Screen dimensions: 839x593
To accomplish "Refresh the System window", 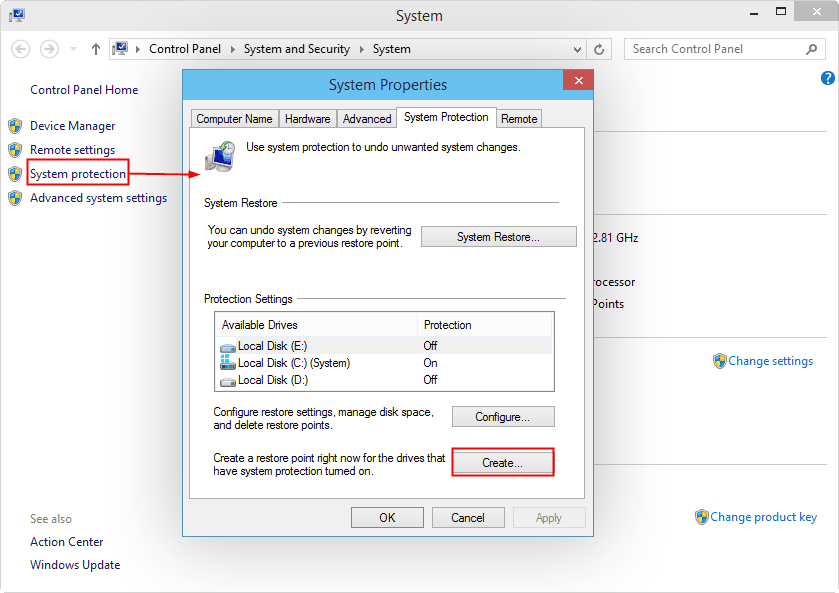I will (599, 49).
